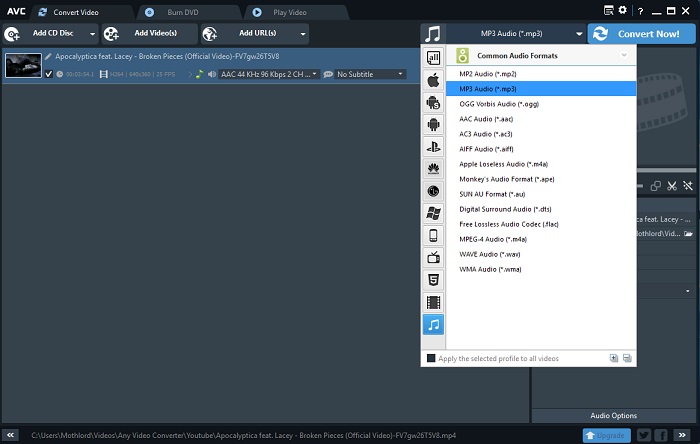Open the Add CD Disc dropdown arrow
700x444 pixels.
[92, 34]
